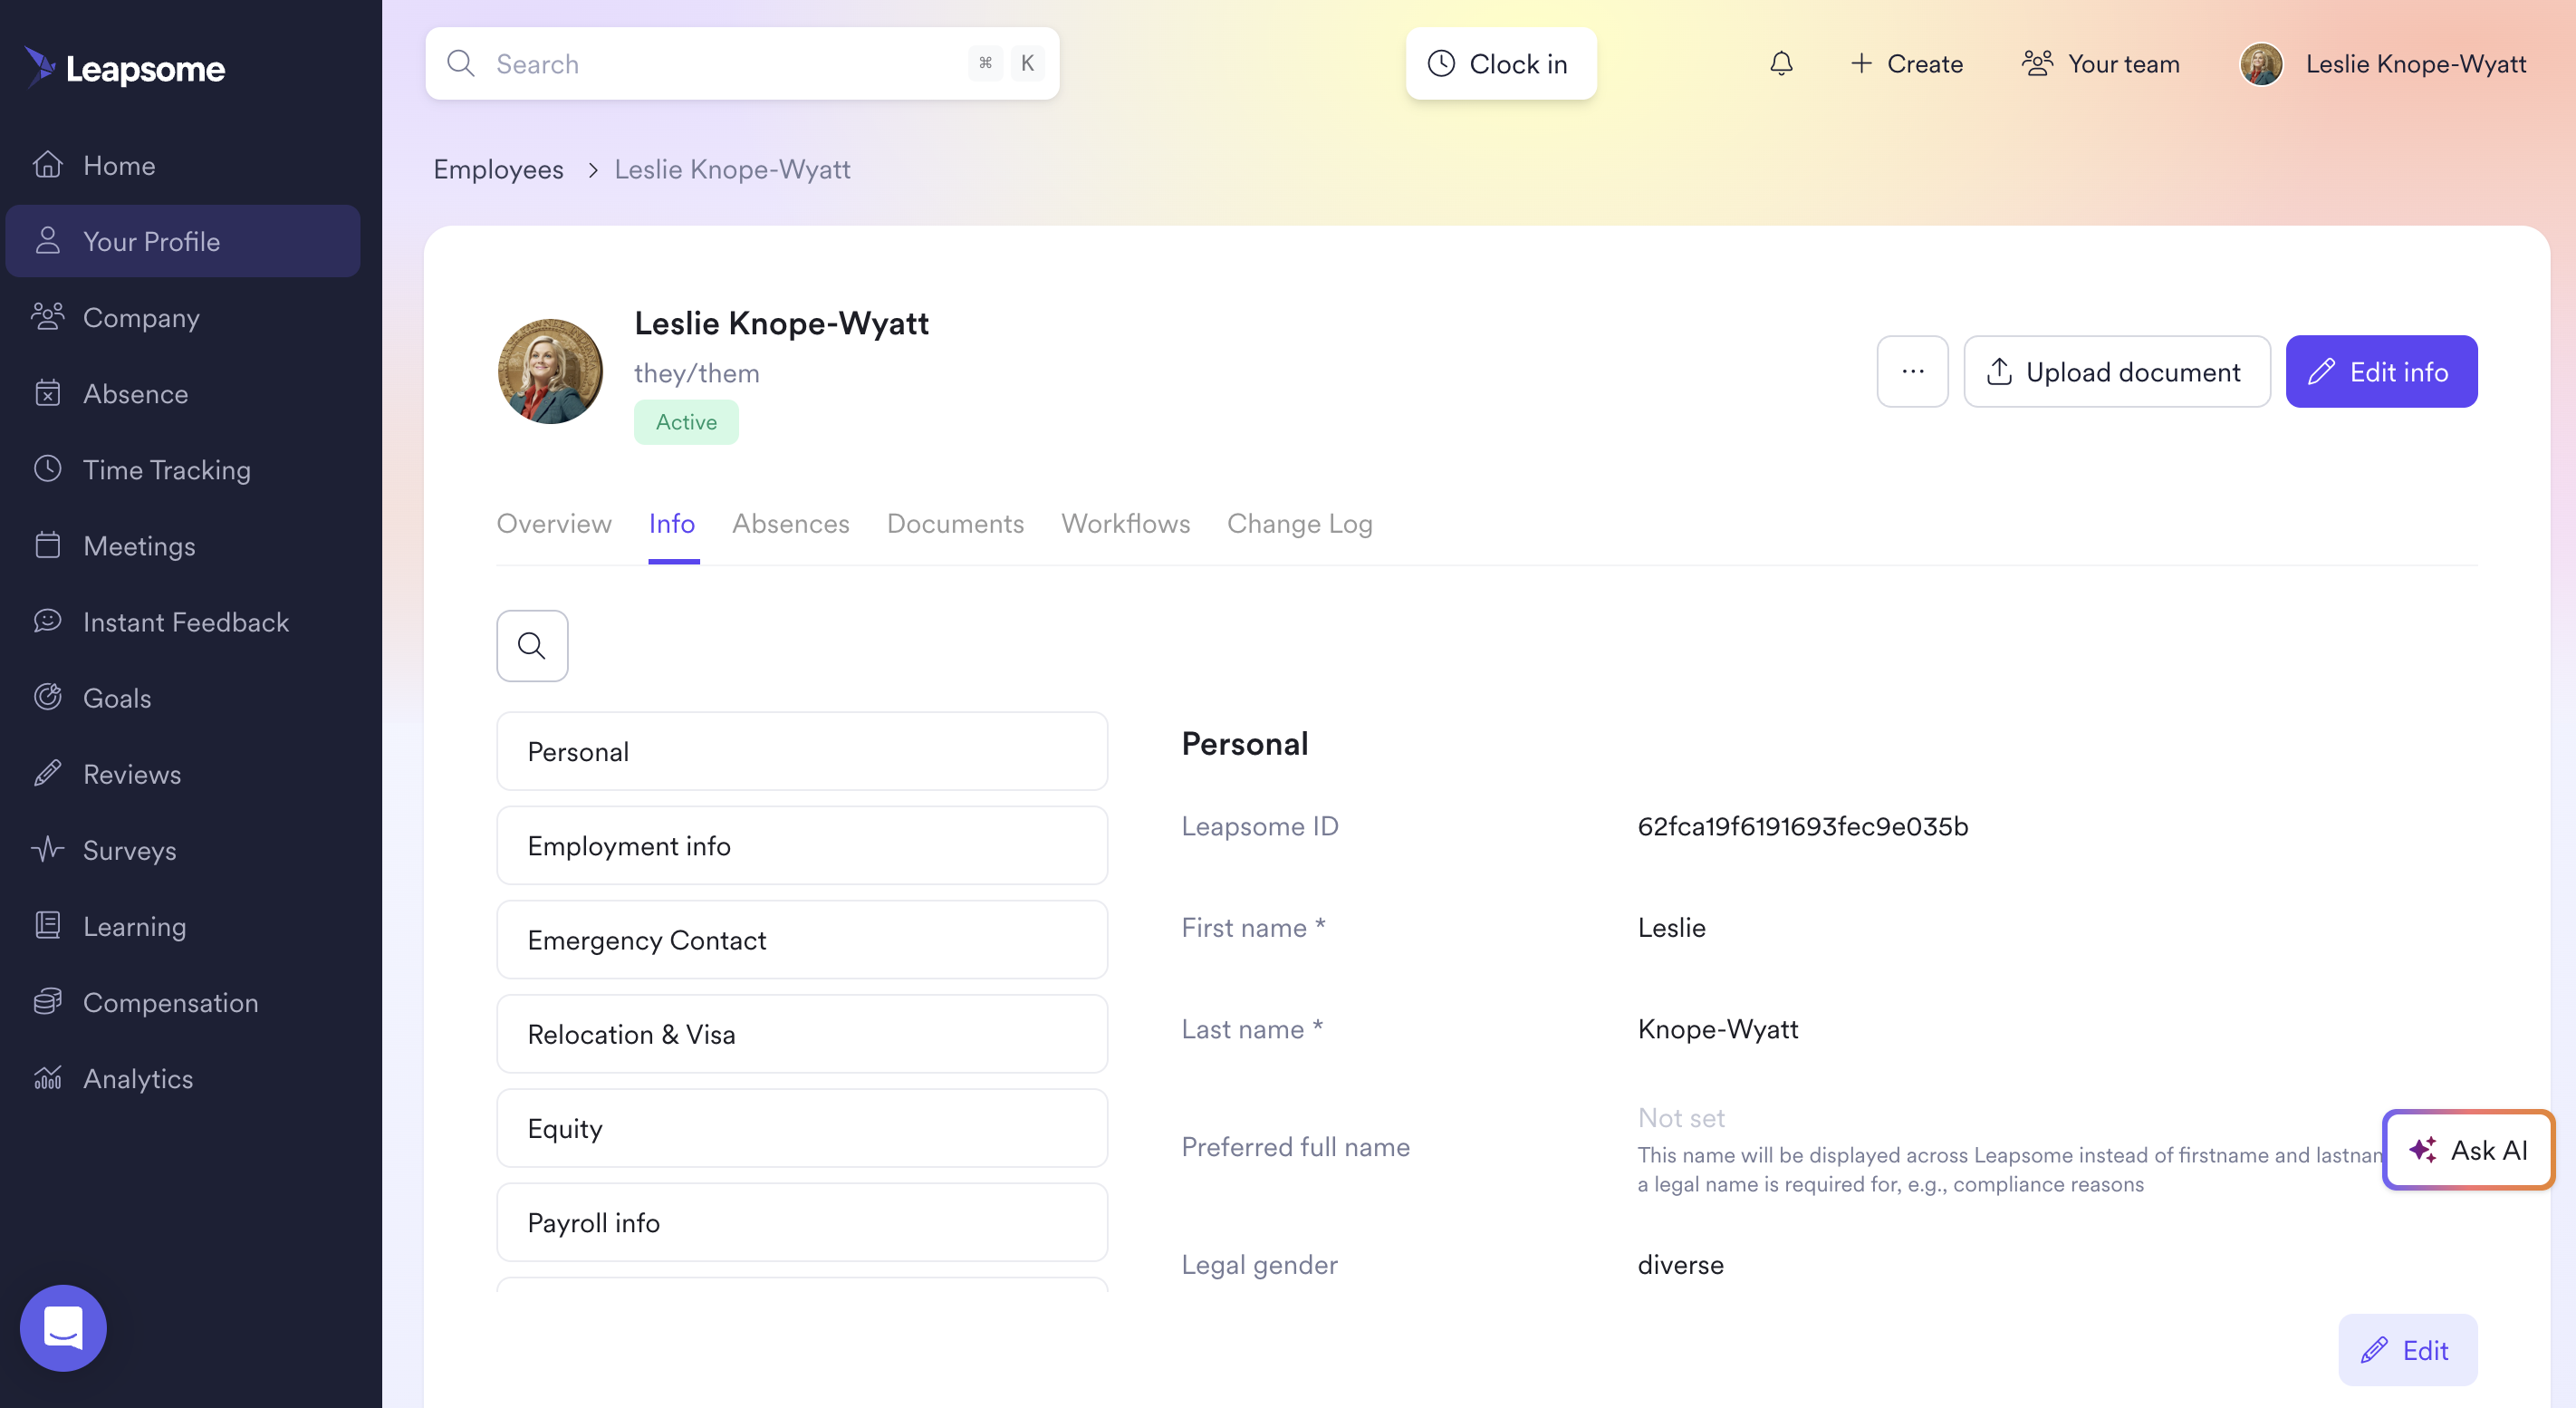The image size is (2576, 1408).
Task: Open Goals from the sidebar
Action: [116, 698]
